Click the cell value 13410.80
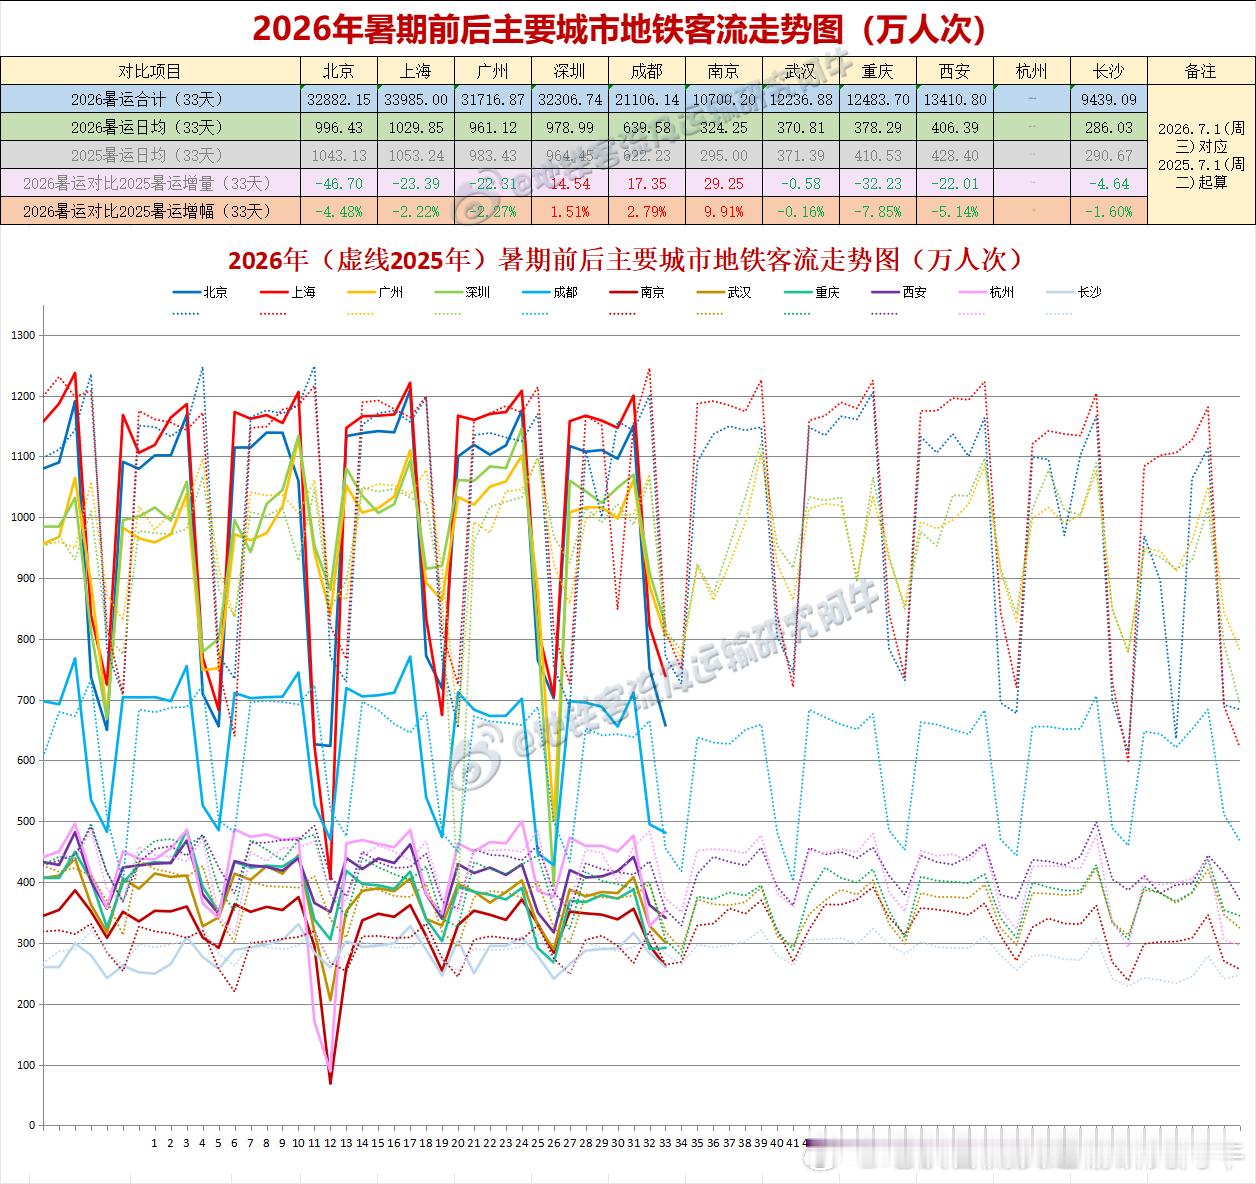The width and height of the screenshot is (1256, 1184). click(955, 99)
